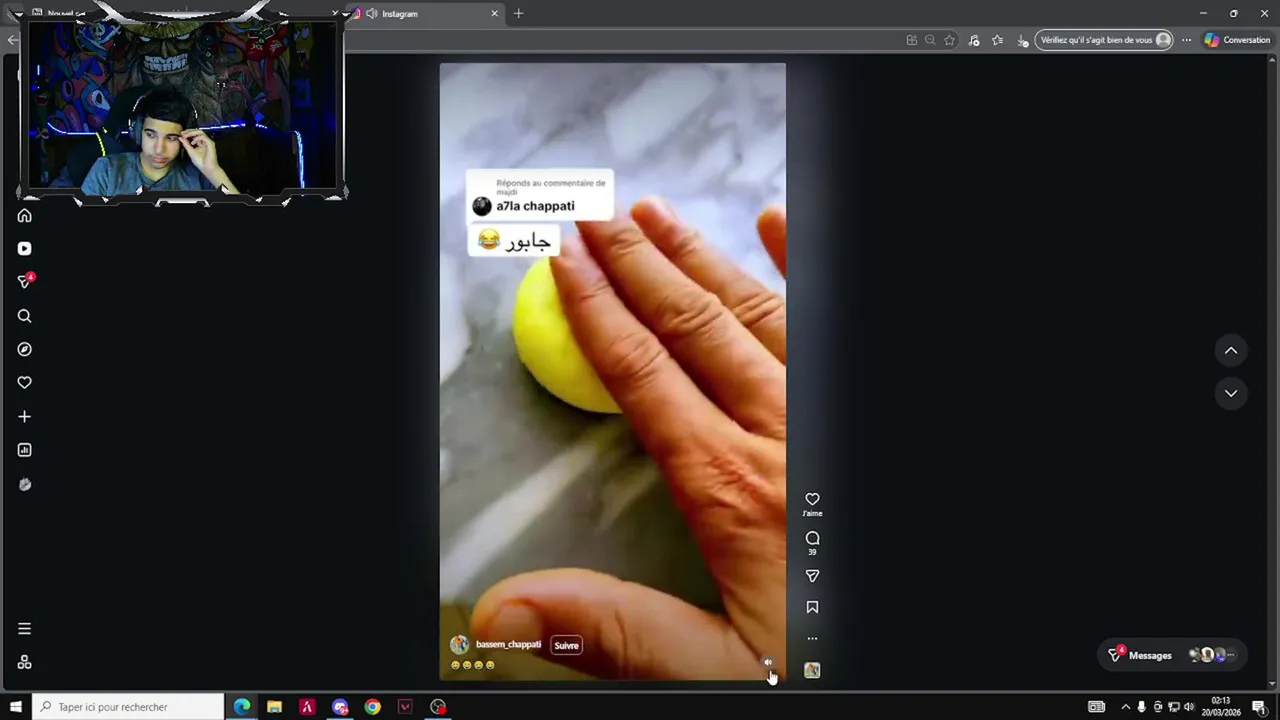Viewport: 1280px width, 720px height.
Task: Add this page to favorites with the star
Action: tap(949, 40)
